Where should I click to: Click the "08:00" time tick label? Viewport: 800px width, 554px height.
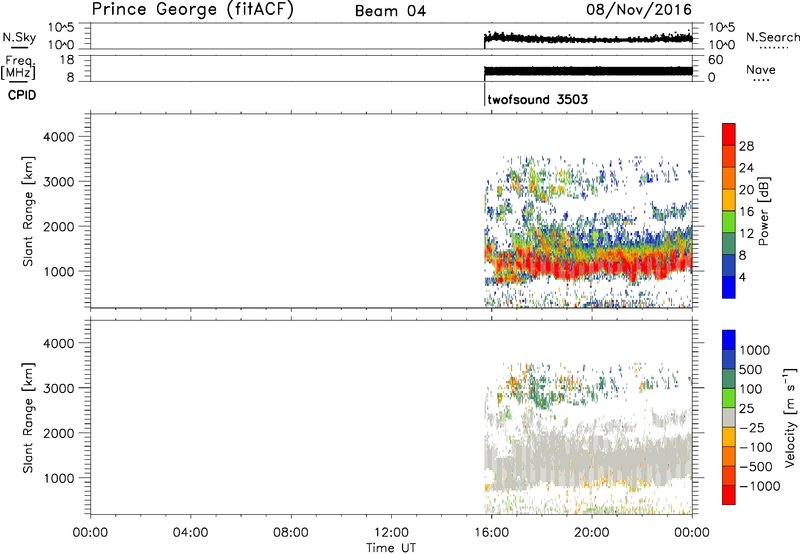pos(290,533)
